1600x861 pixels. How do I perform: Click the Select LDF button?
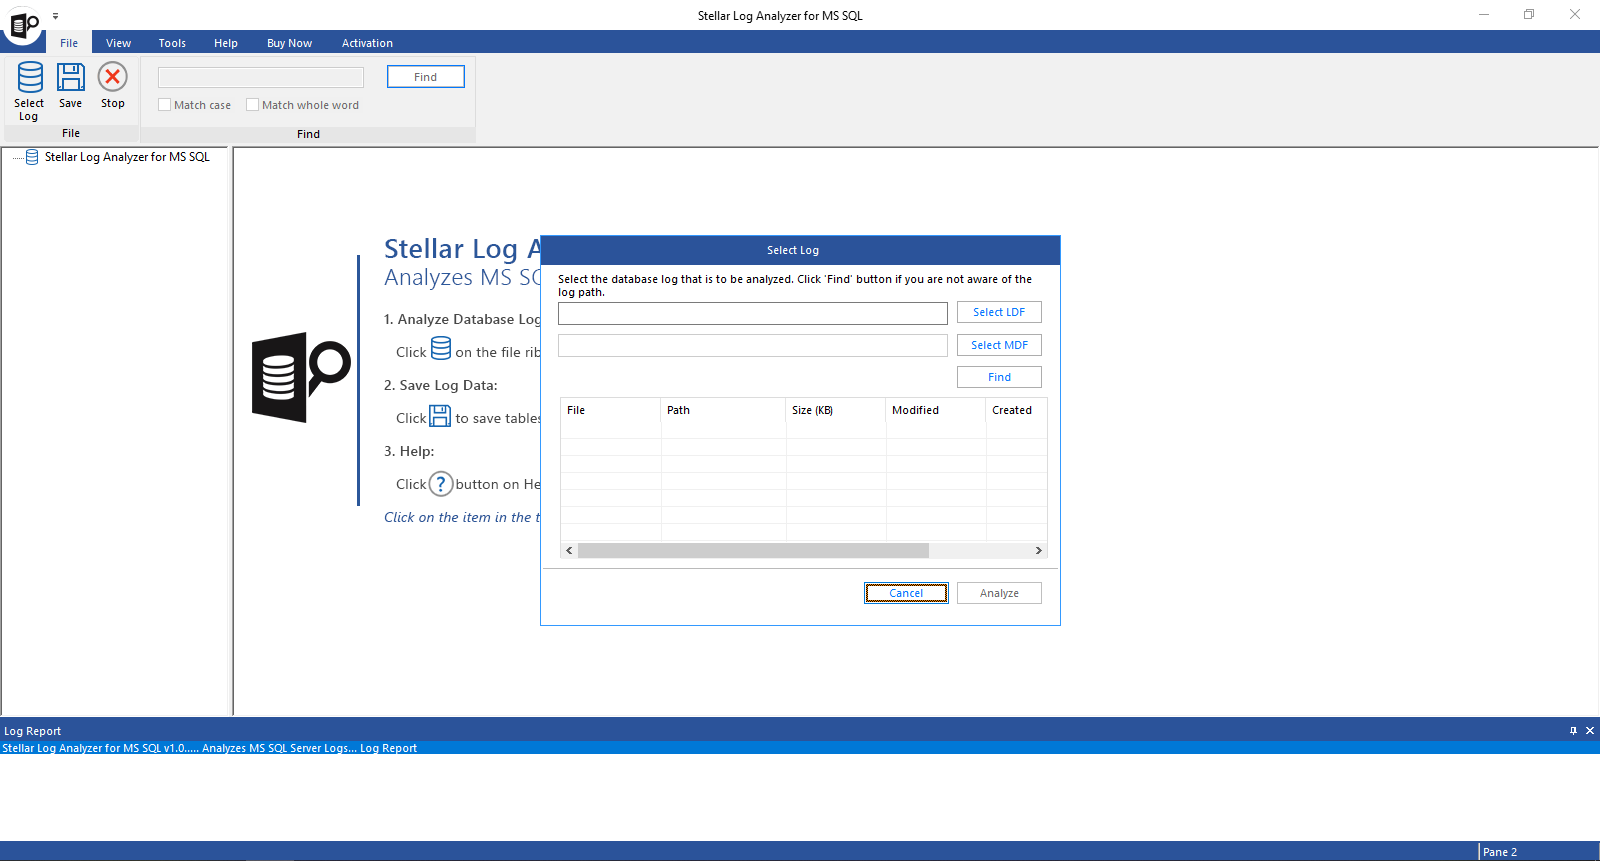tap(998, 312)
